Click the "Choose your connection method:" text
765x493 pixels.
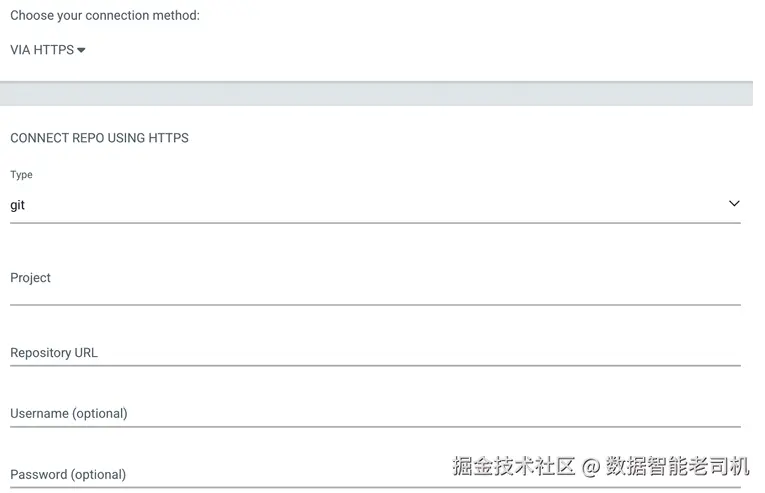(105, 16)
